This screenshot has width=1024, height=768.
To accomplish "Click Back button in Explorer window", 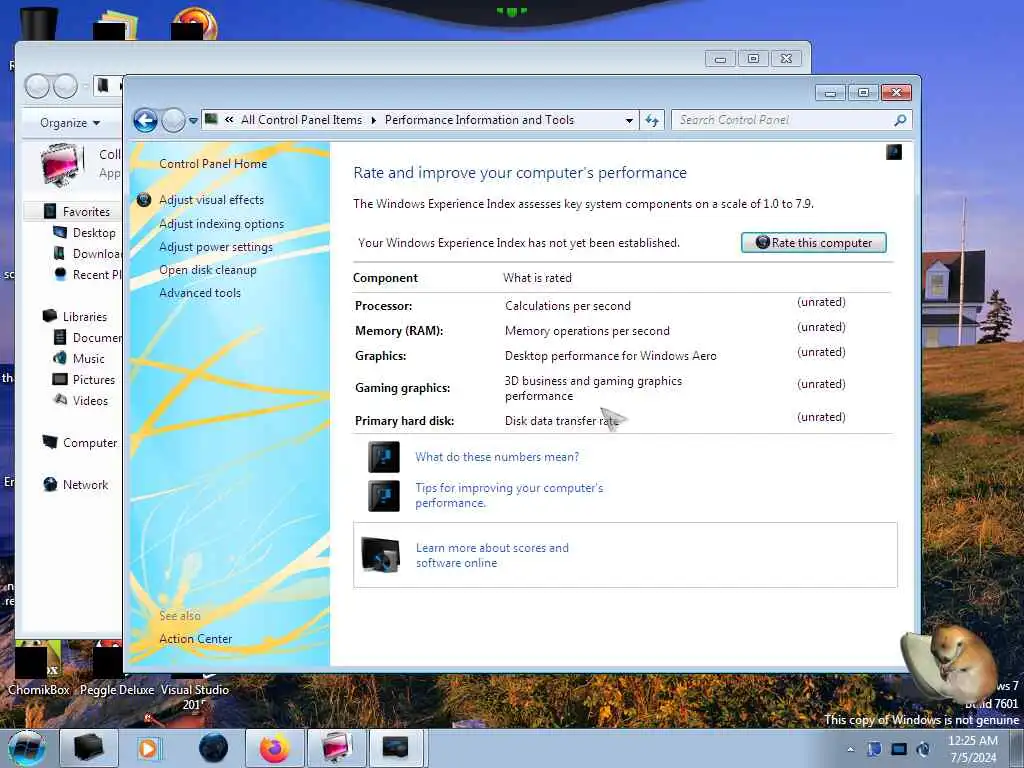I will click(x=37, y=86).
